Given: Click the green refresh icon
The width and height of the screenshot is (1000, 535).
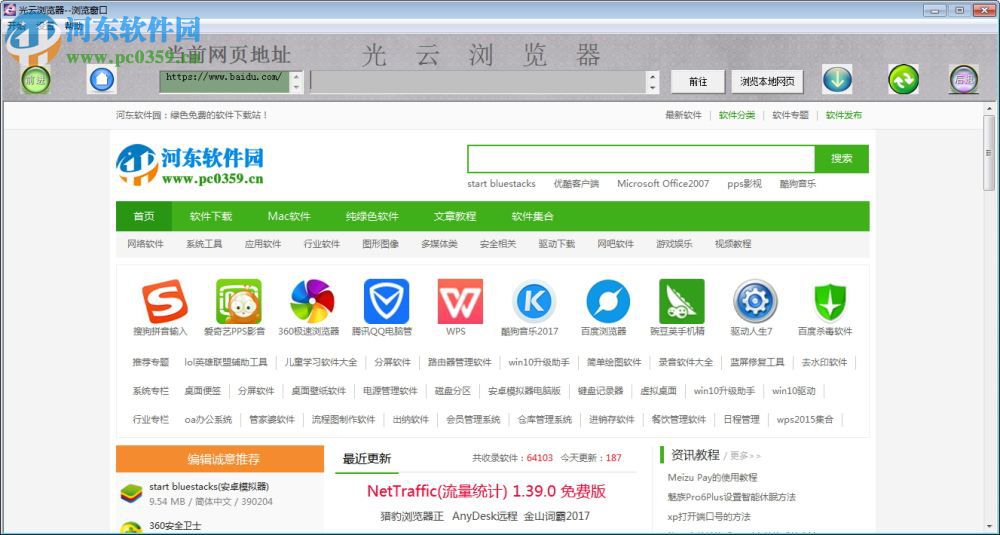Looking at the screenshot, I should [x=904, y=80].
